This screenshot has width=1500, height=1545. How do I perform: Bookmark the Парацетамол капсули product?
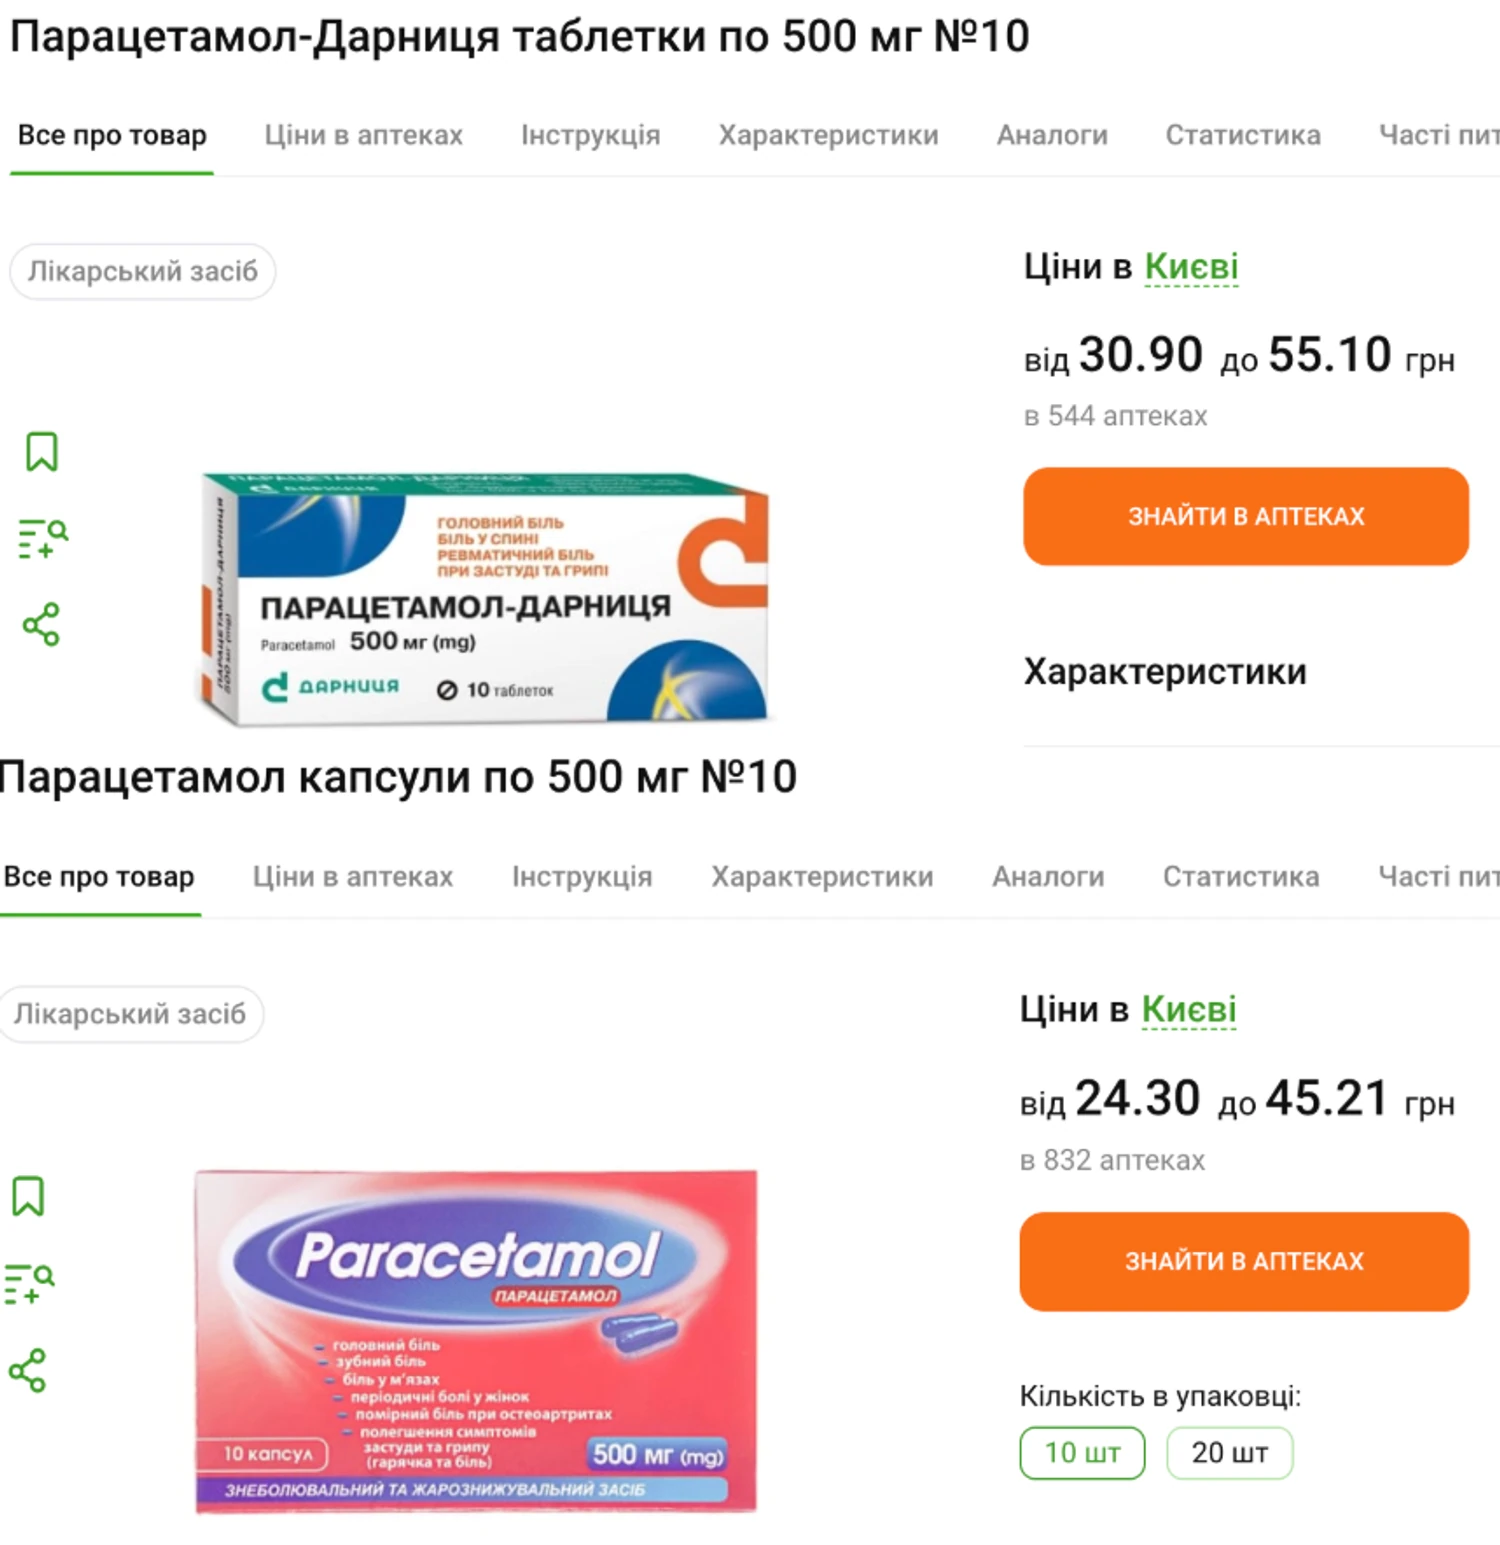click(28, 1196)
